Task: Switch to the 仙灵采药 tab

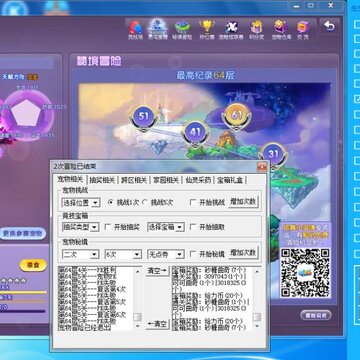Action: [198, 180]
